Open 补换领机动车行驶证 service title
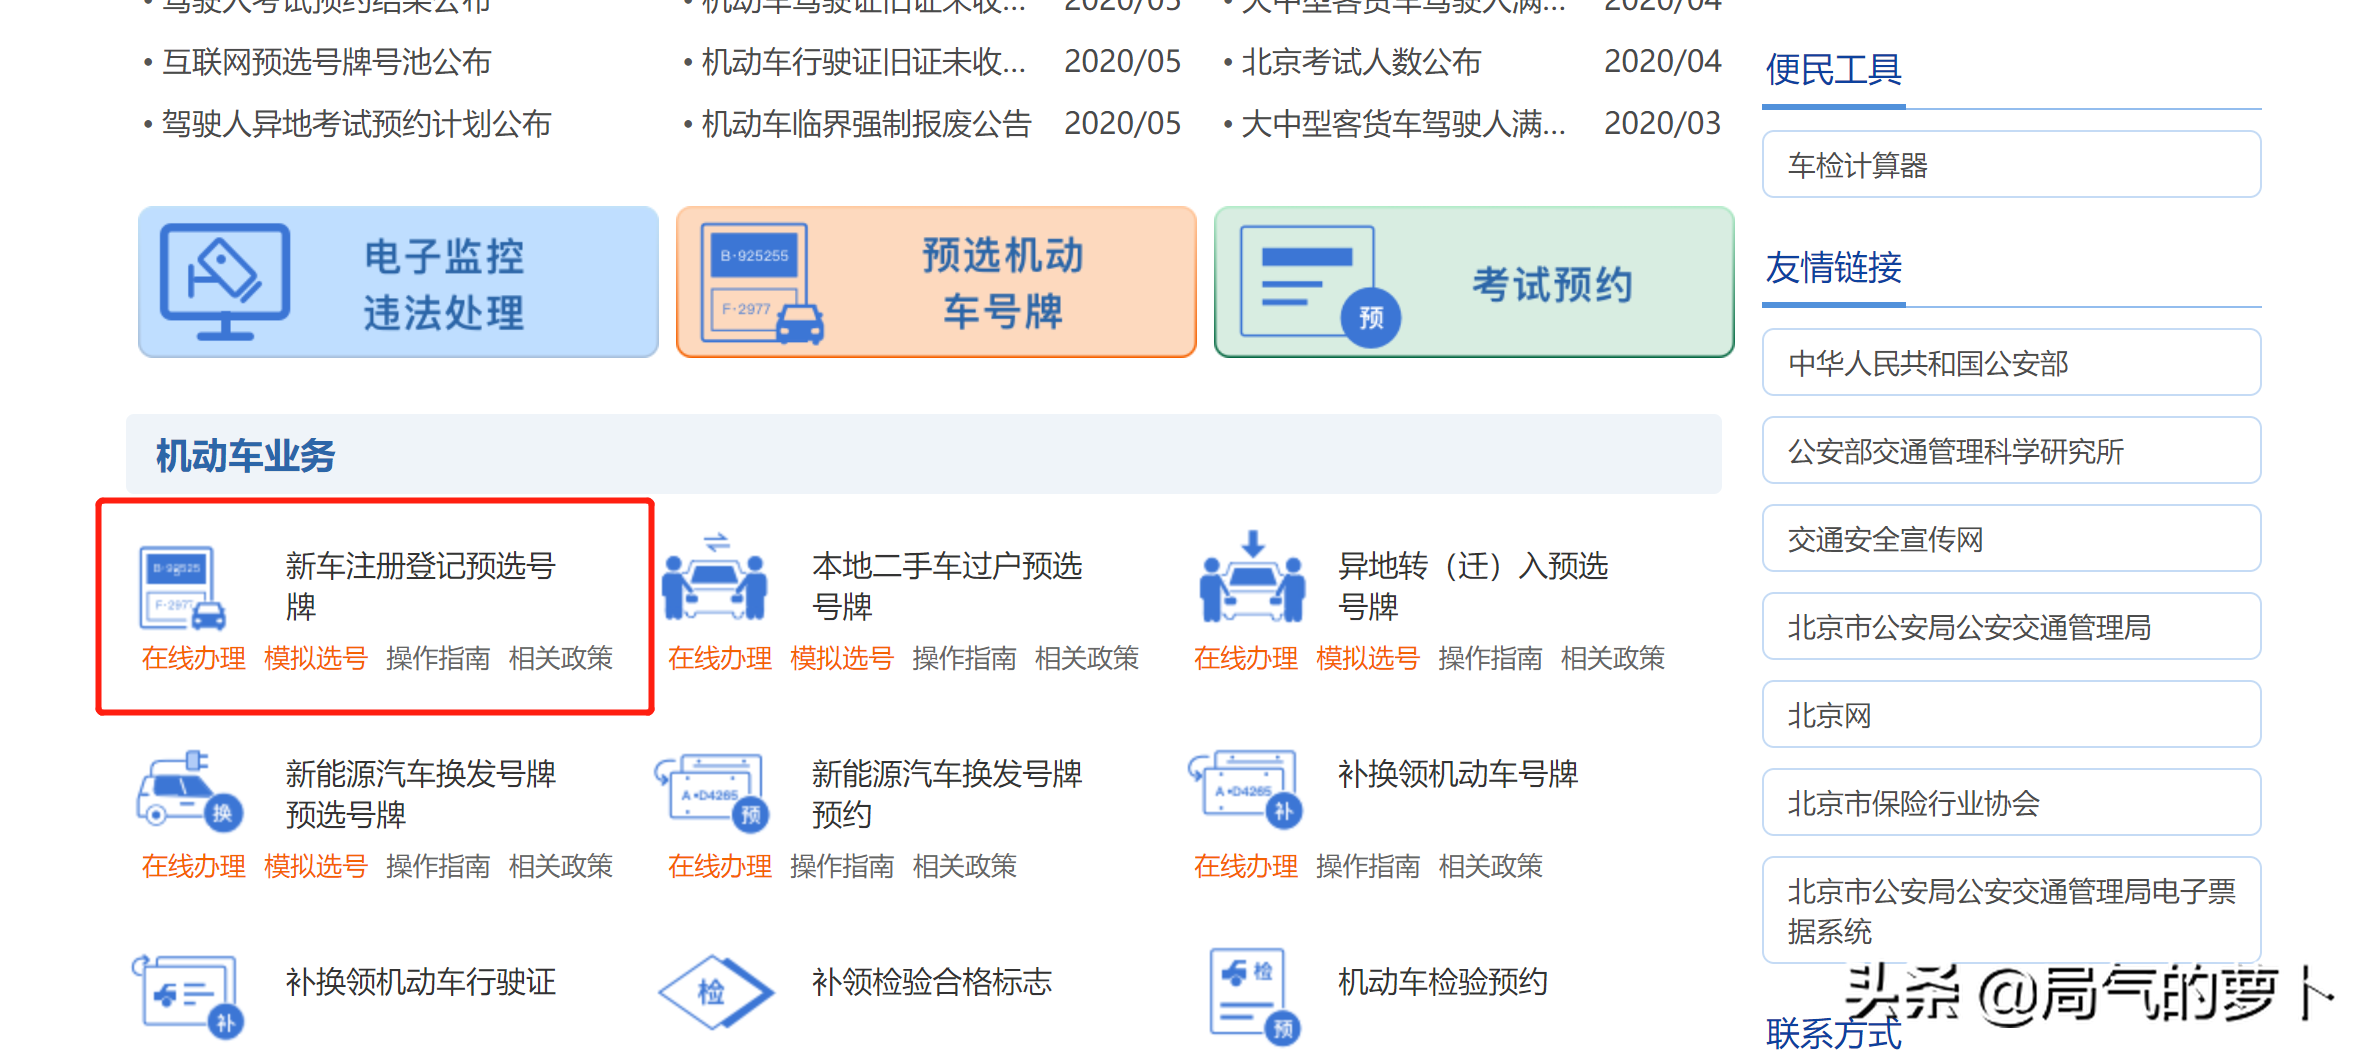 click(x=420, y=982)
